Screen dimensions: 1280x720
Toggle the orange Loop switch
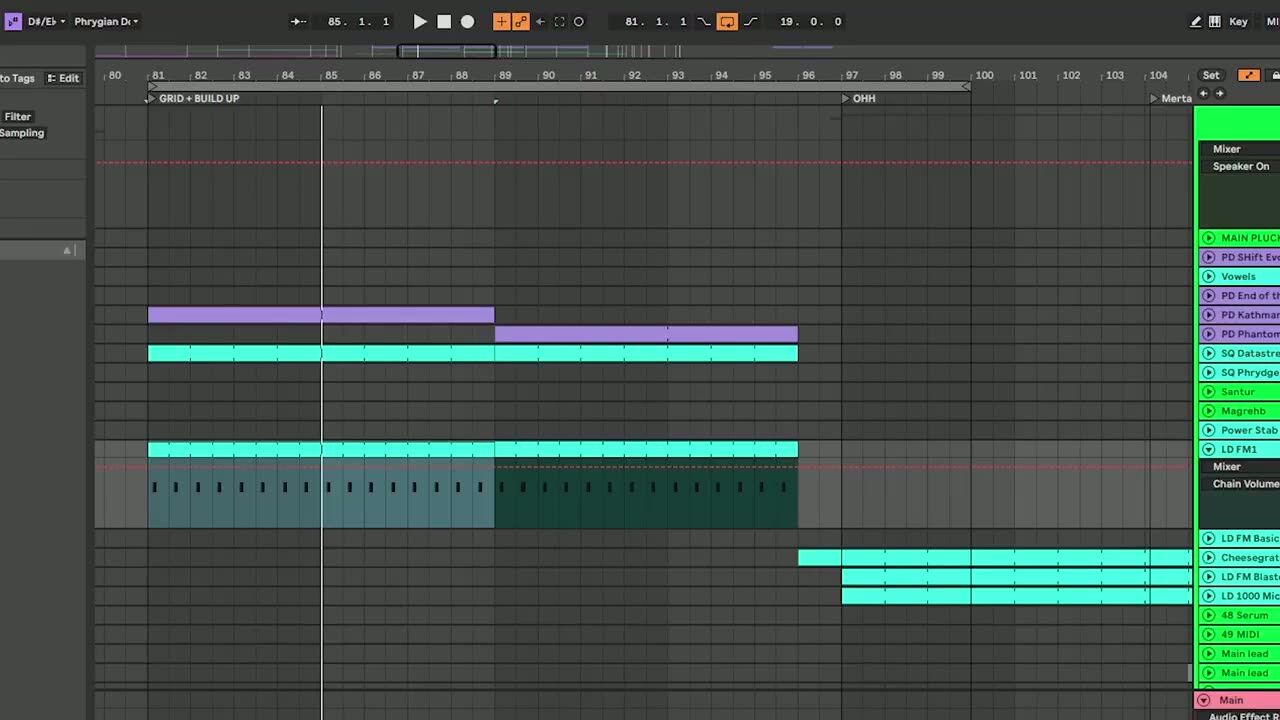pos(727,21)
